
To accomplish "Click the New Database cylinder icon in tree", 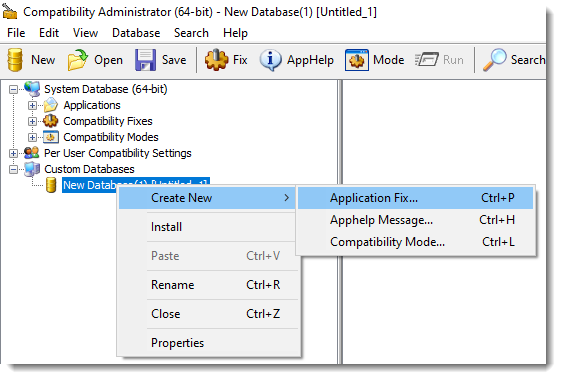I will coord(51,185).
